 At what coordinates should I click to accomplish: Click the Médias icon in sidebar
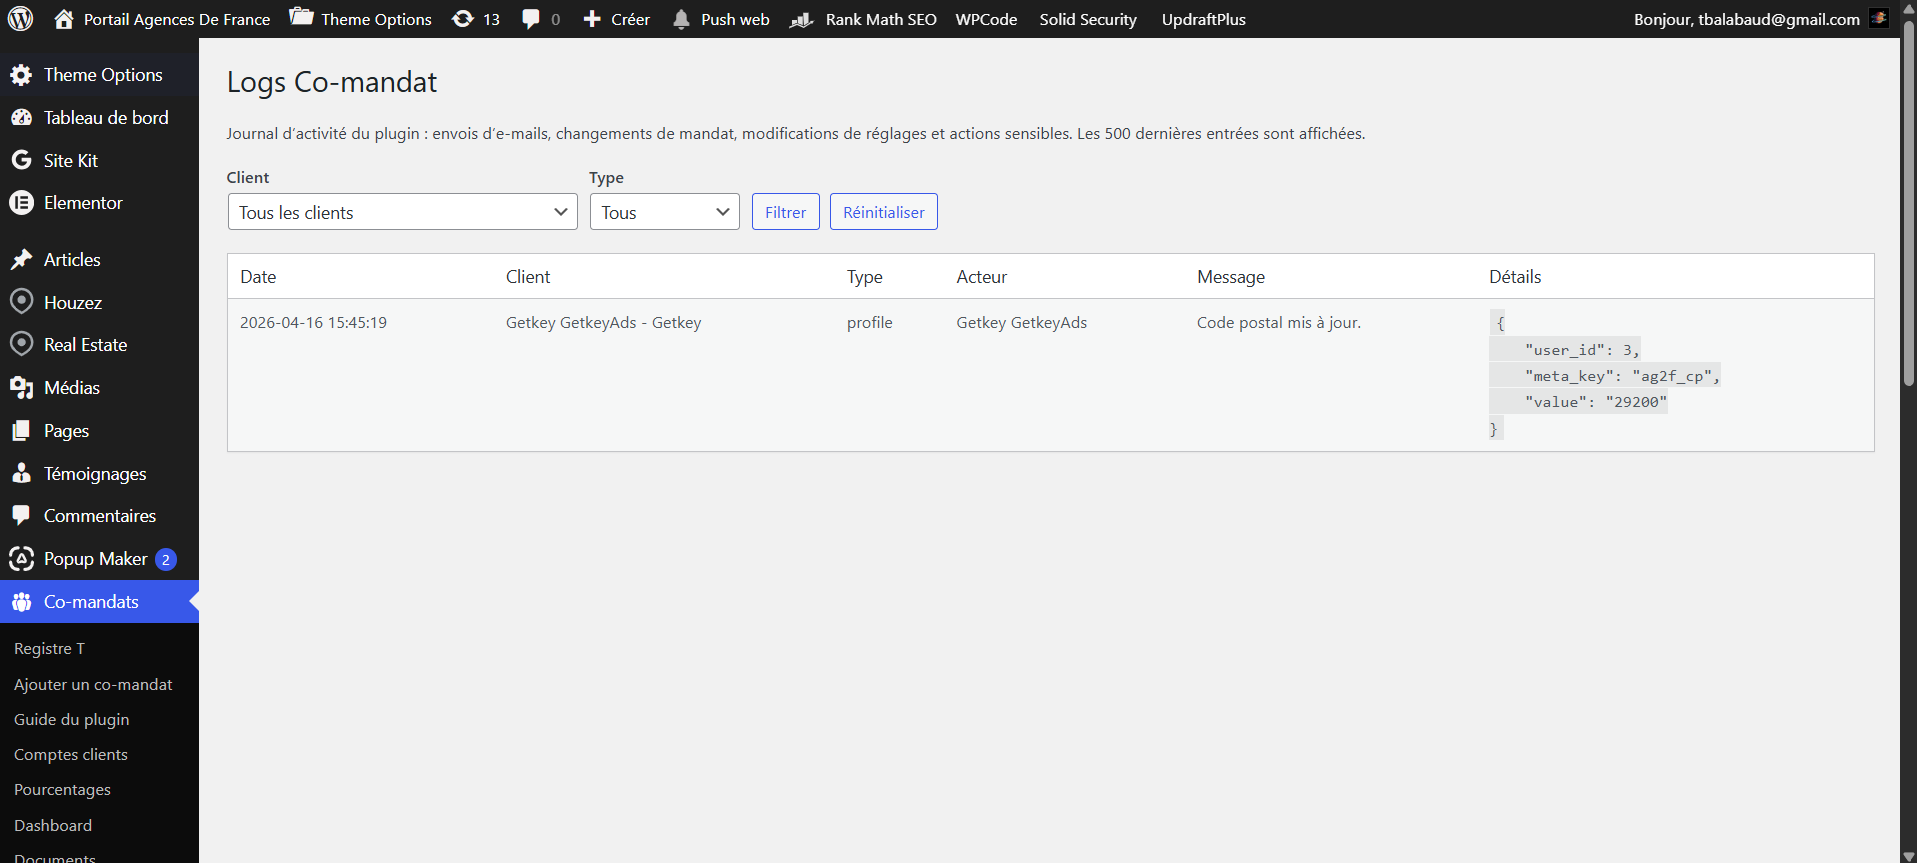point(21,388)
